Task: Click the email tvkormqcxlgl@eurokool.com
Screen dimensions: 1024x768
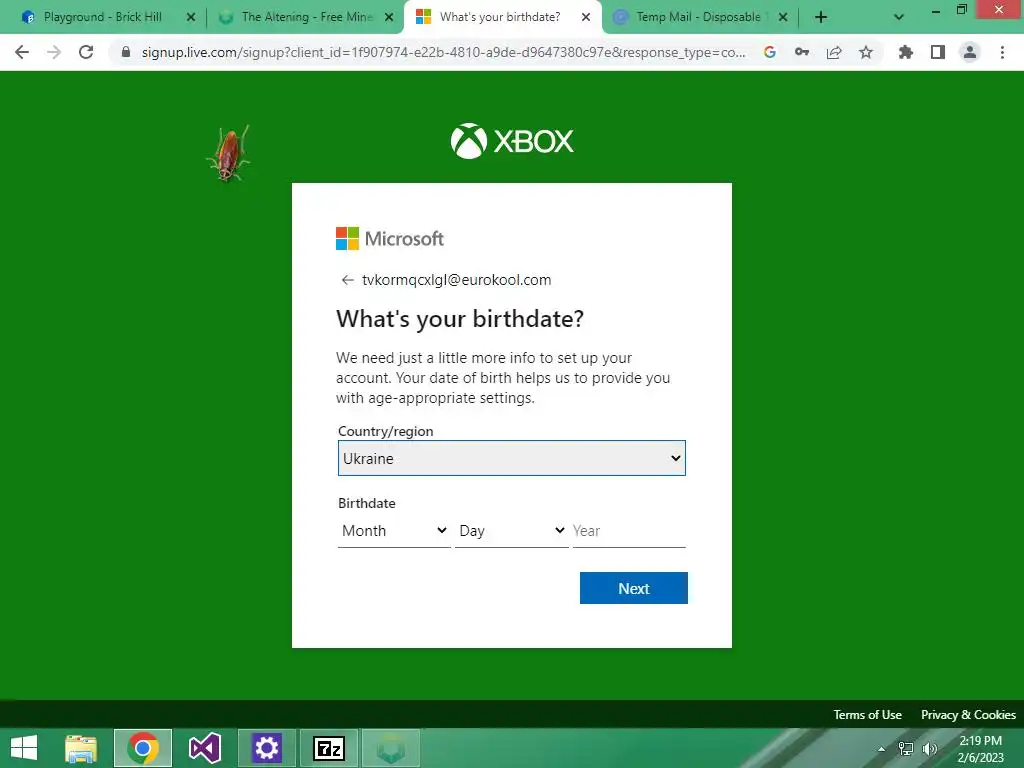Action: (456, 280)
